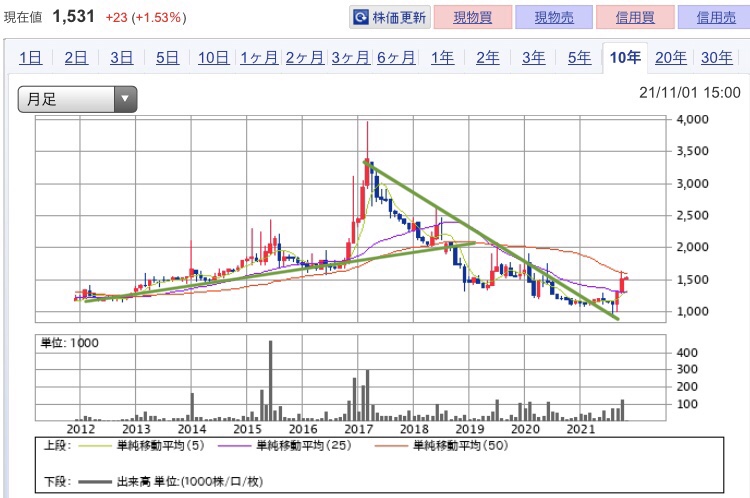Image resolution: width=750 pixels, height=498 pixels.
Task: Switch chart to 2日 range
Action: click(x=76, y=58)
